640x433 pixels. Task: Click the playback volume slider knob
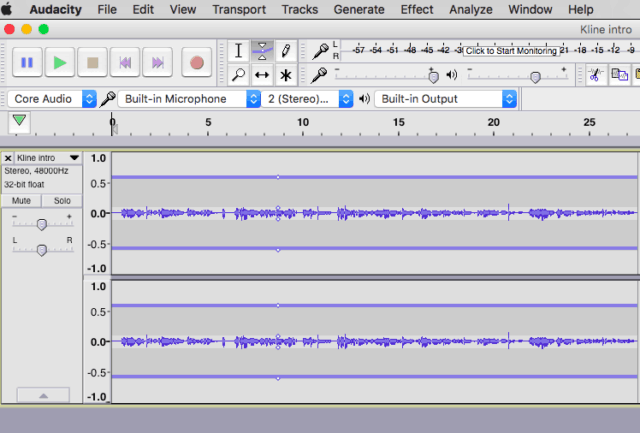click(536, 77)
